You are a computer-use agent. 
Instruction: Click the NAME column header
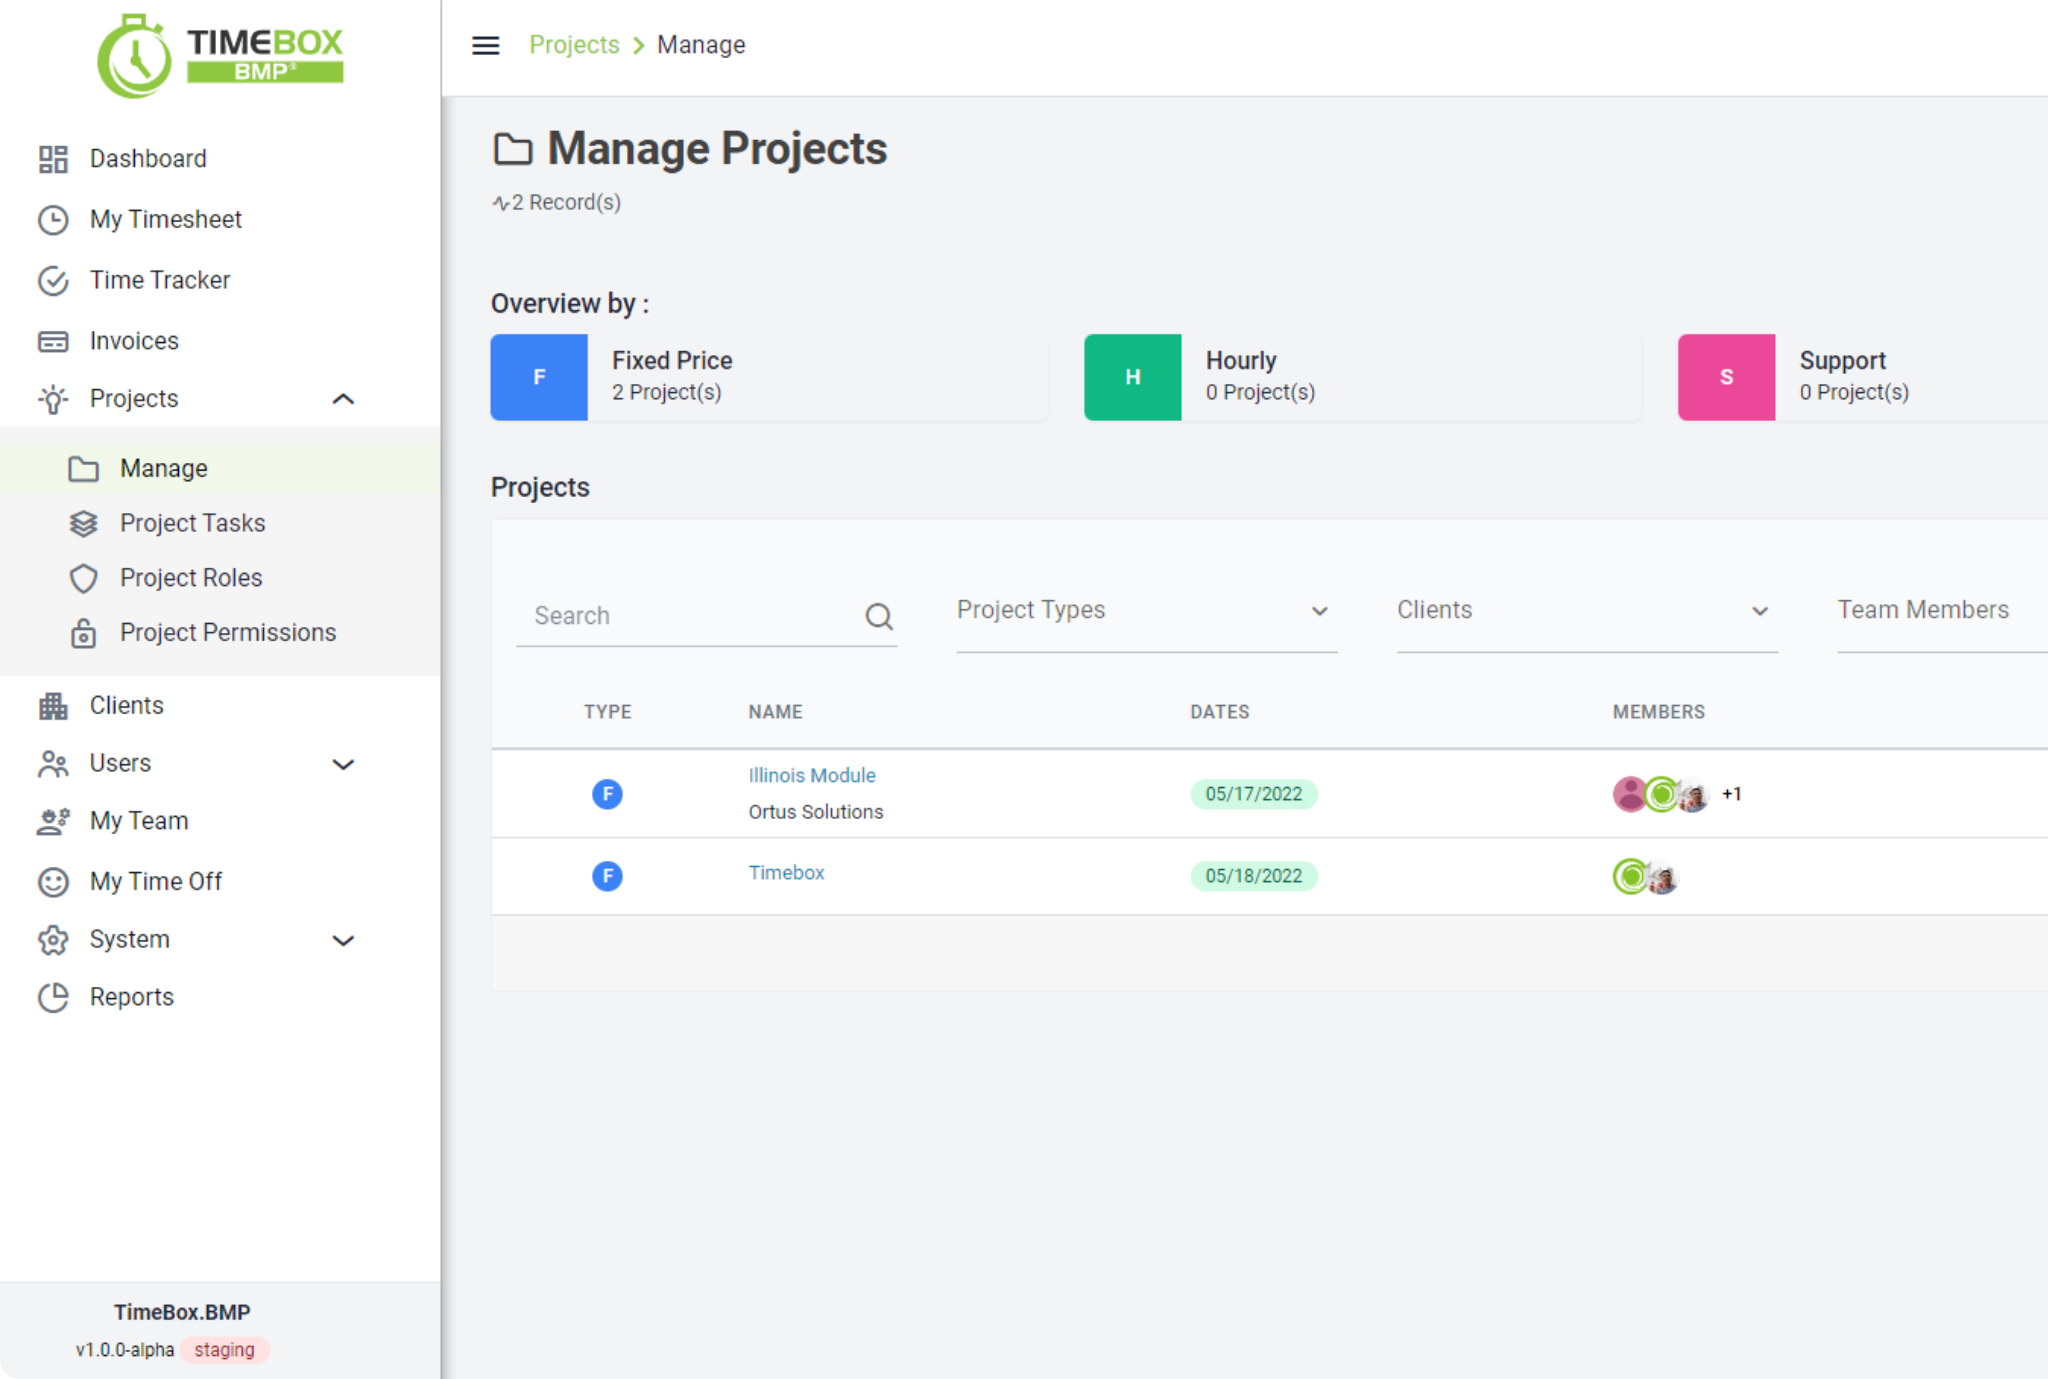776,712
